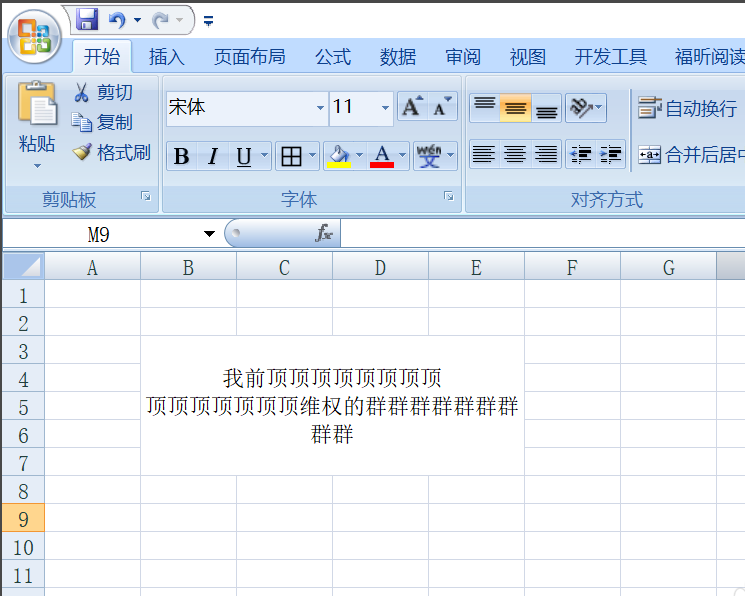Image resolution: width=745 pixels, height=596 pixels.
Task: Switch to the 公式 tab
Action: pos(333,57)
